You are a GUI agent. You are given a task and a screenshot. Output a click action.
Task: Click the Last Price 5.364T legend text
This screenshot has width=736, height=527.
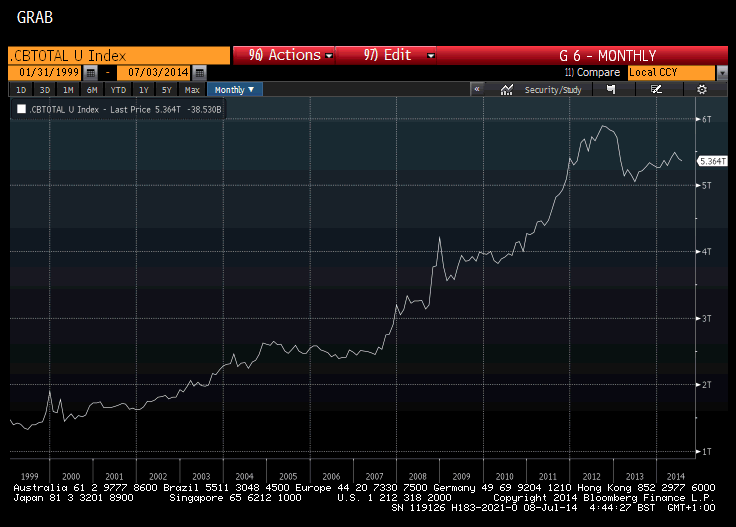point(145,109)
